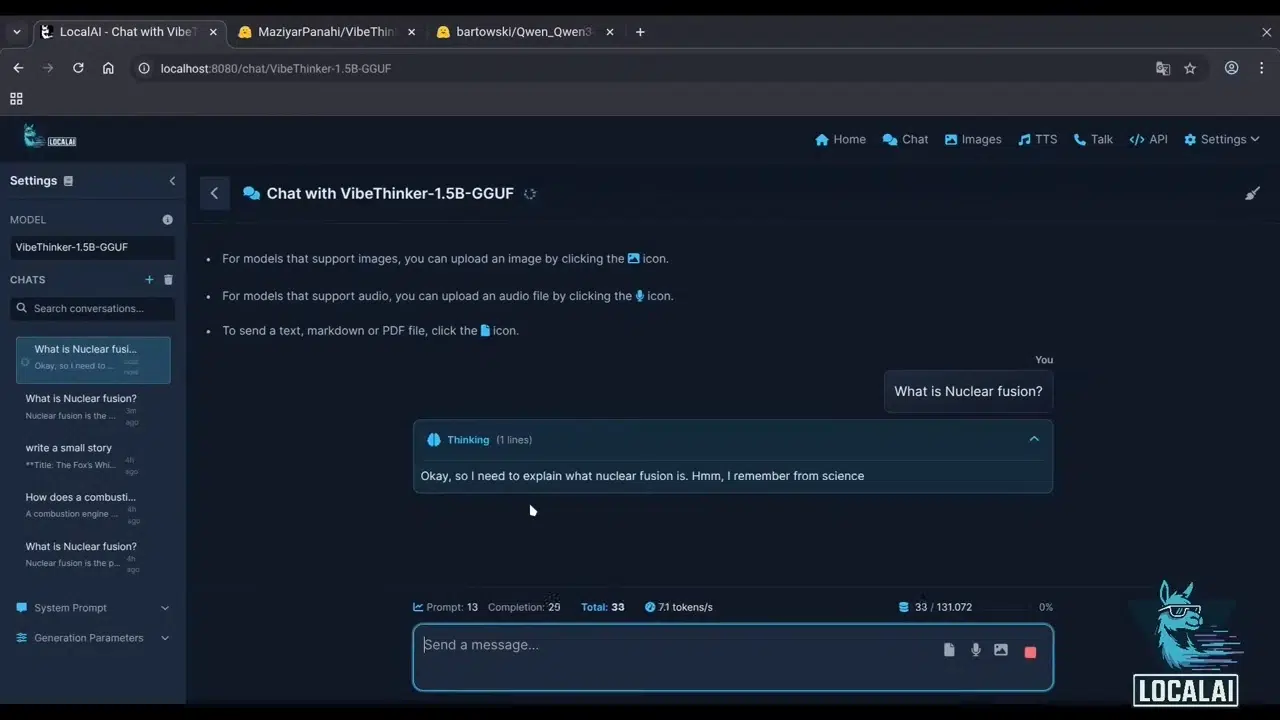
Task: Open the Talk page in the navbar
Action: pos(1093,139)
